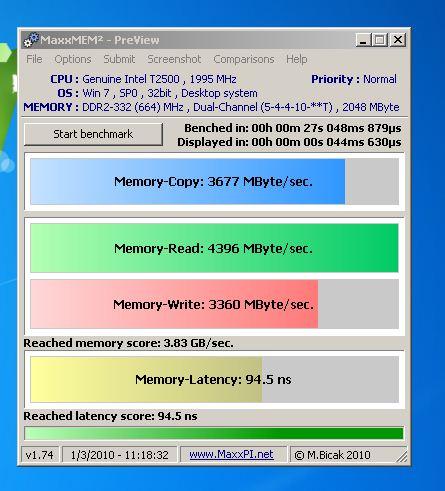Open the Screenshot menu

click(174, 59)
